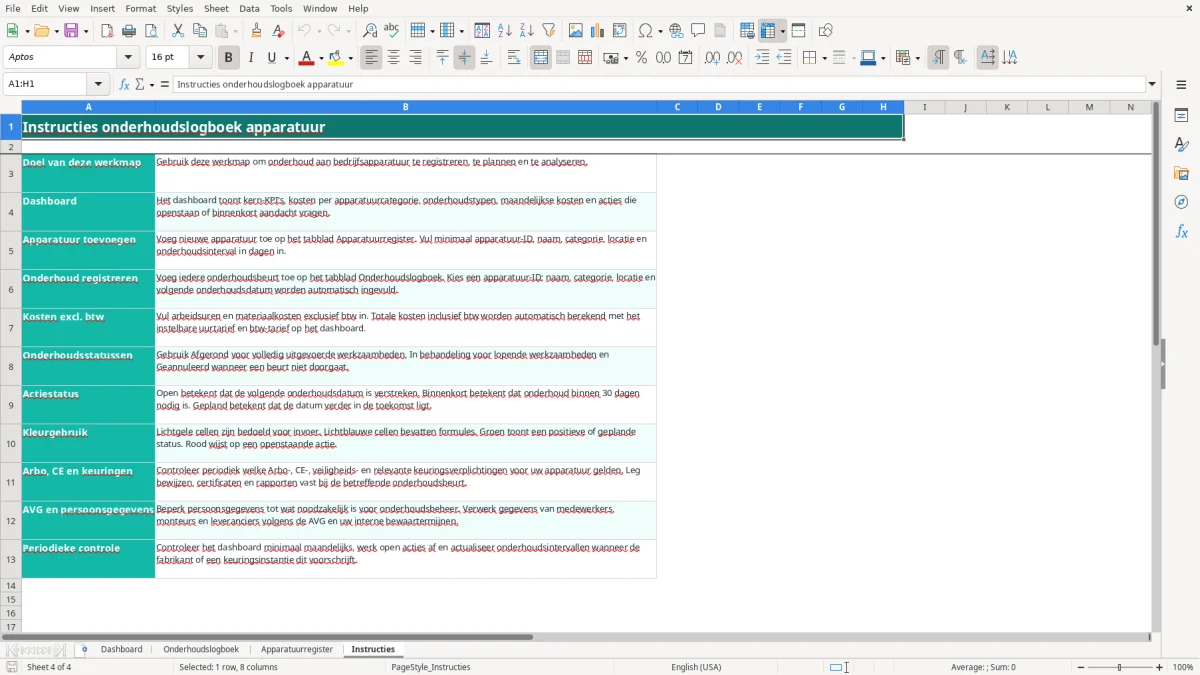Expand the formula bar
The width and height of the screenshot is (1200, 675).
pyautogui.click(x=1153, y=84)
